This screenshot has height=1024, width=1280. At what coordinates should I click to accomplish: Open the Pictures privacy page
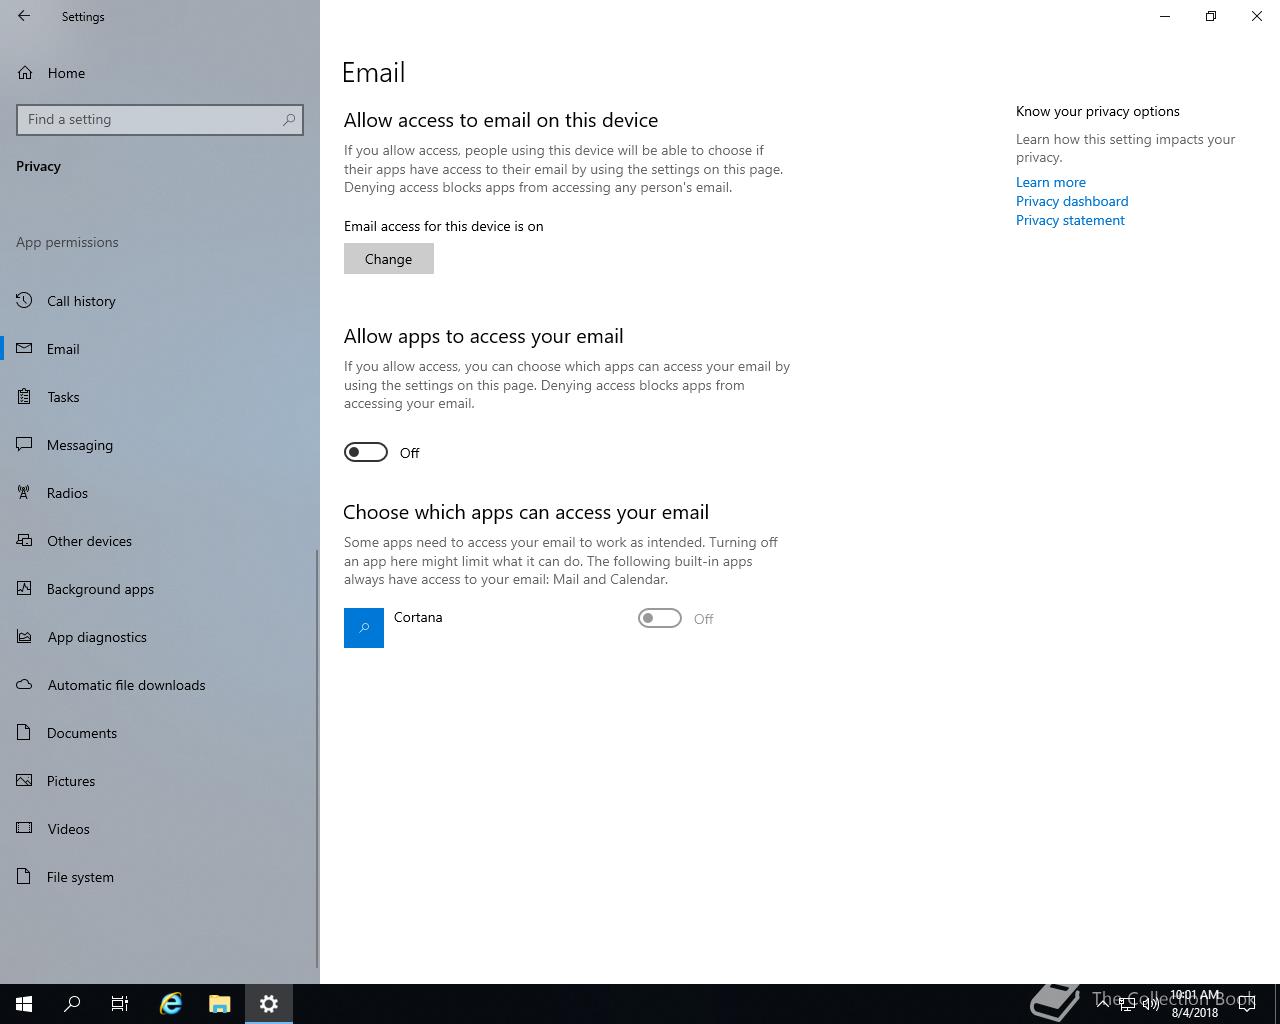pos(160,781)
